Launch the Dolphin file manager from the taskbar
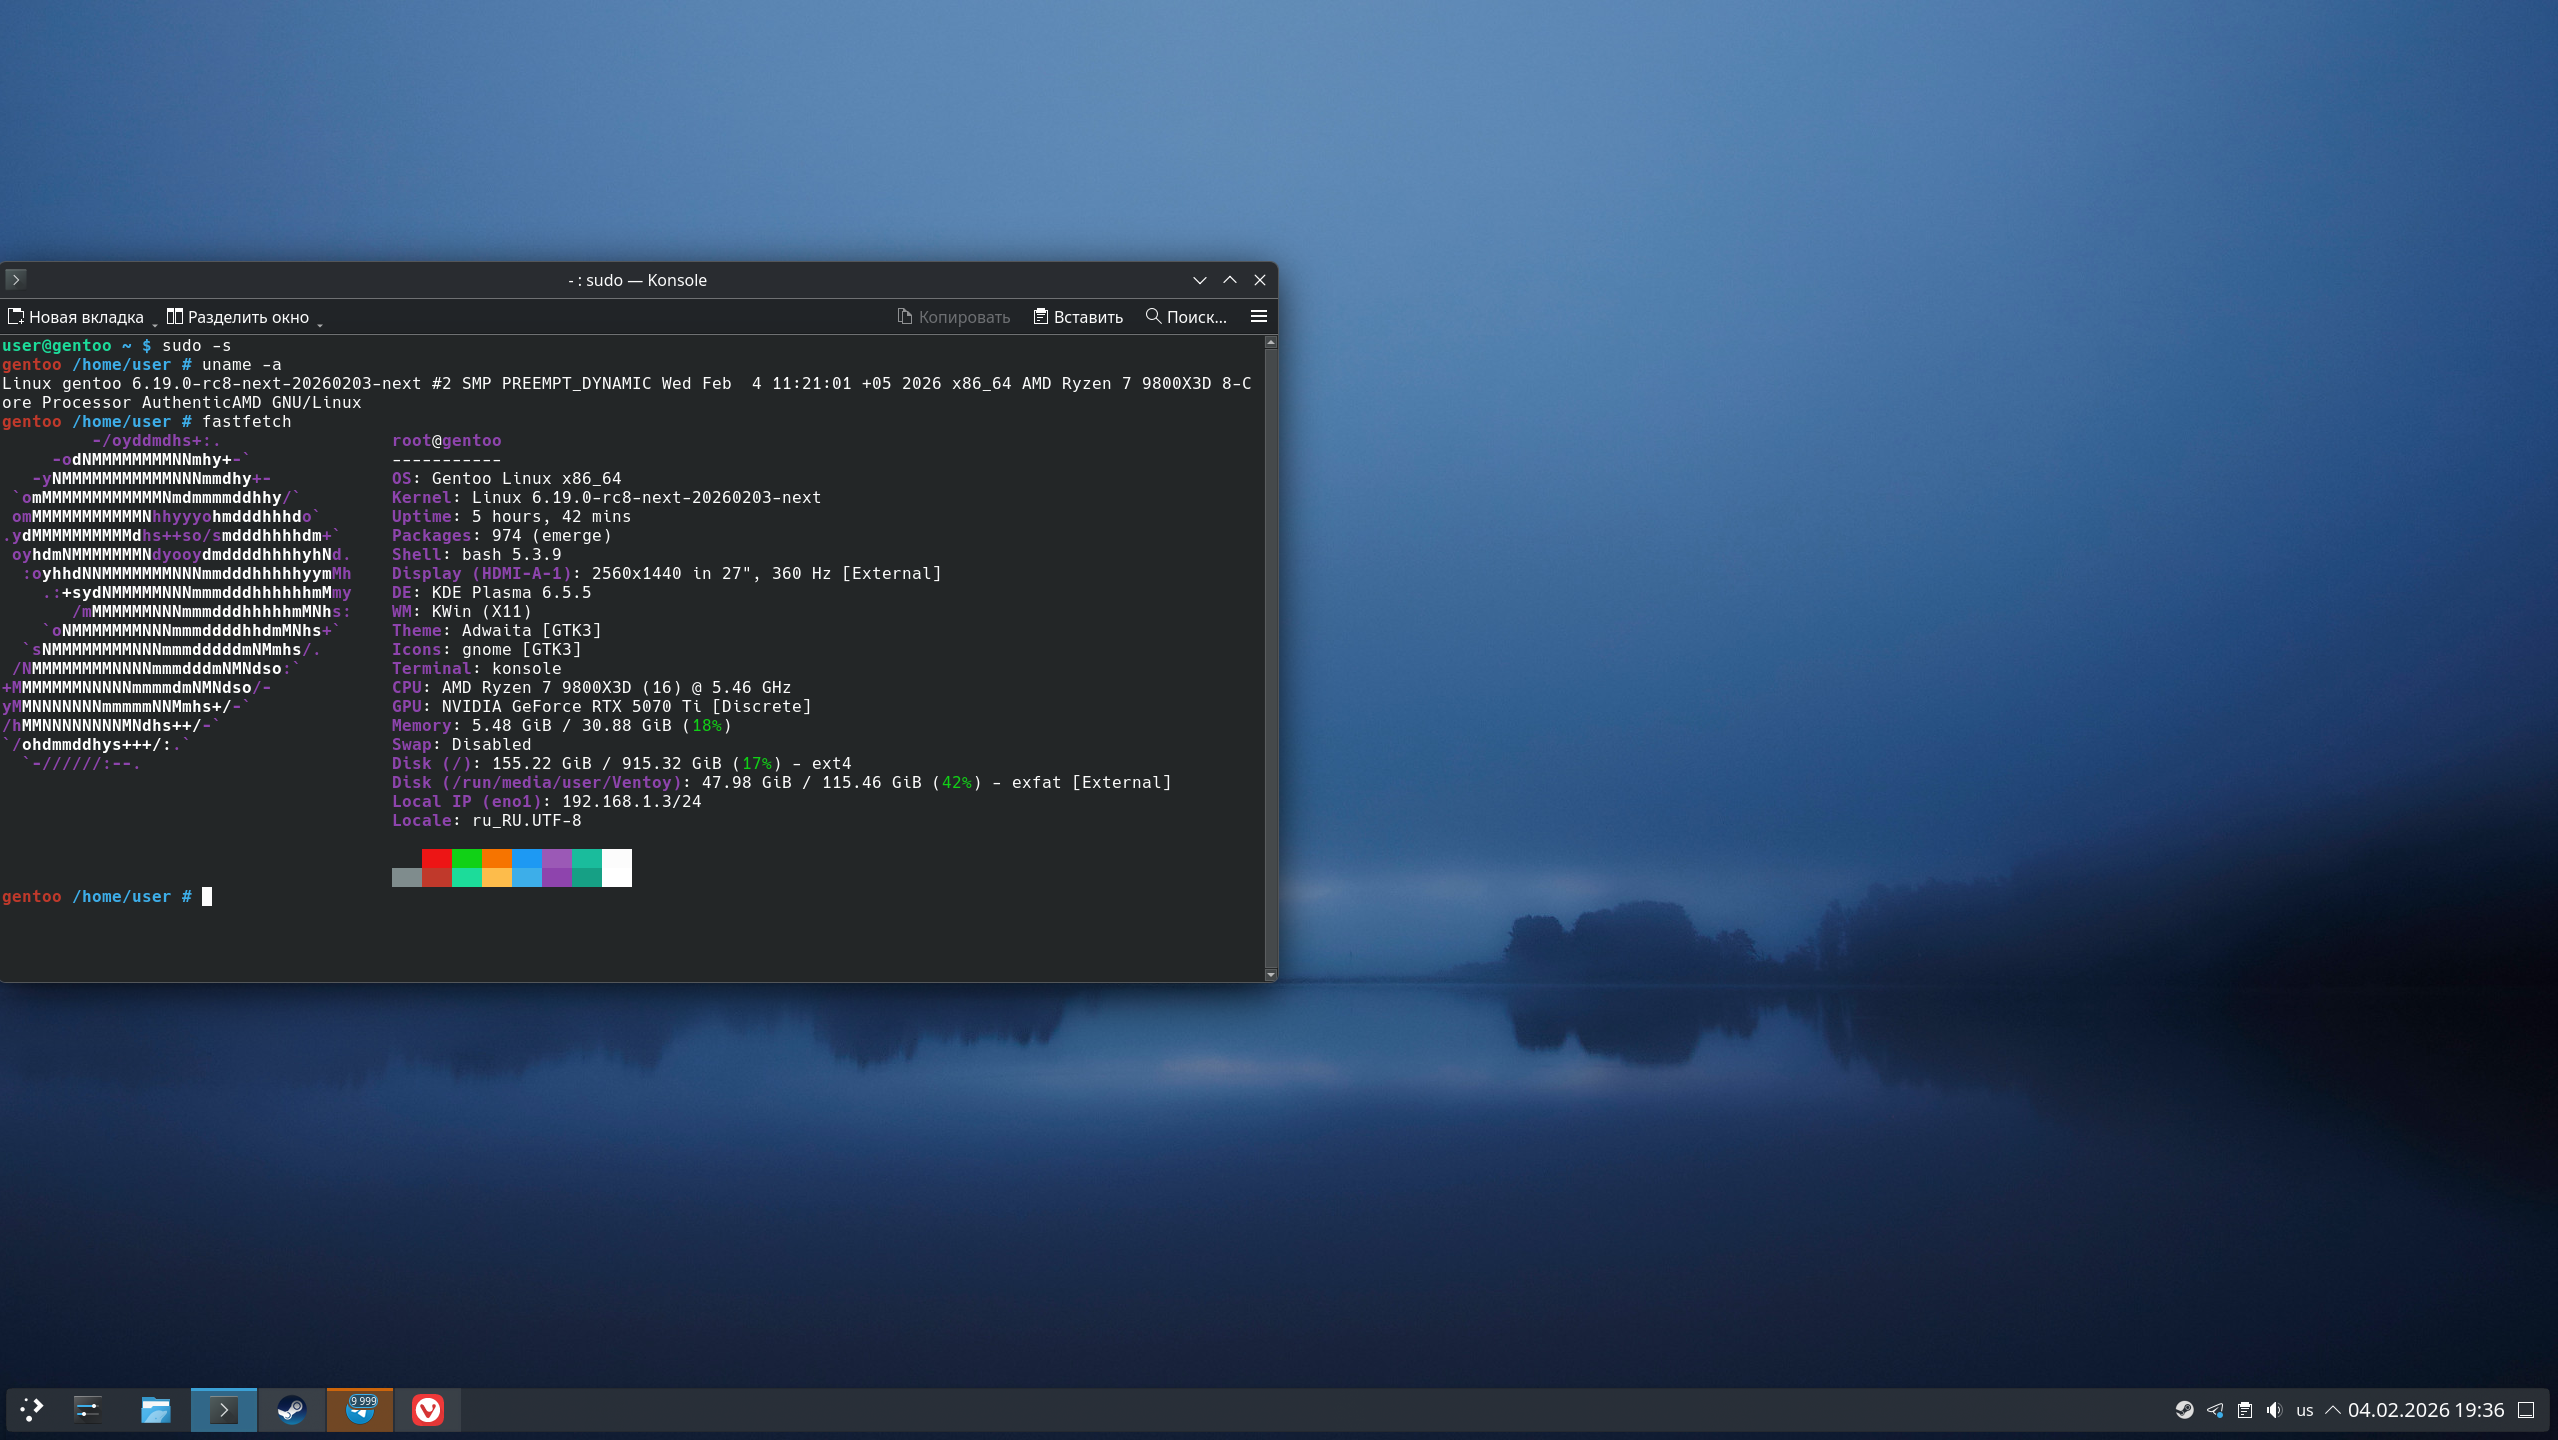This screenshot has height=1440, width=2558. (x=155, y=1410)
